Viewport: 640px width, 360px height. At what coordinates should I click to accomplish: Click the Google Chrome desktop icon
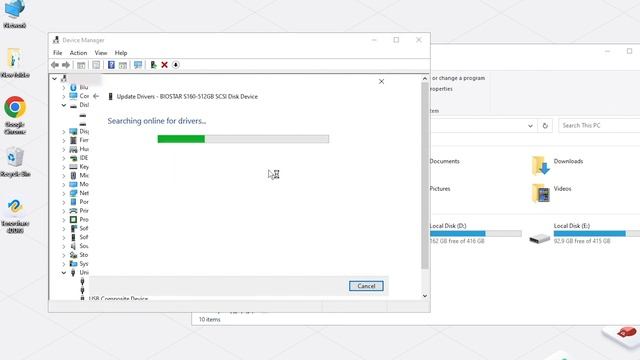coord(15,107)
